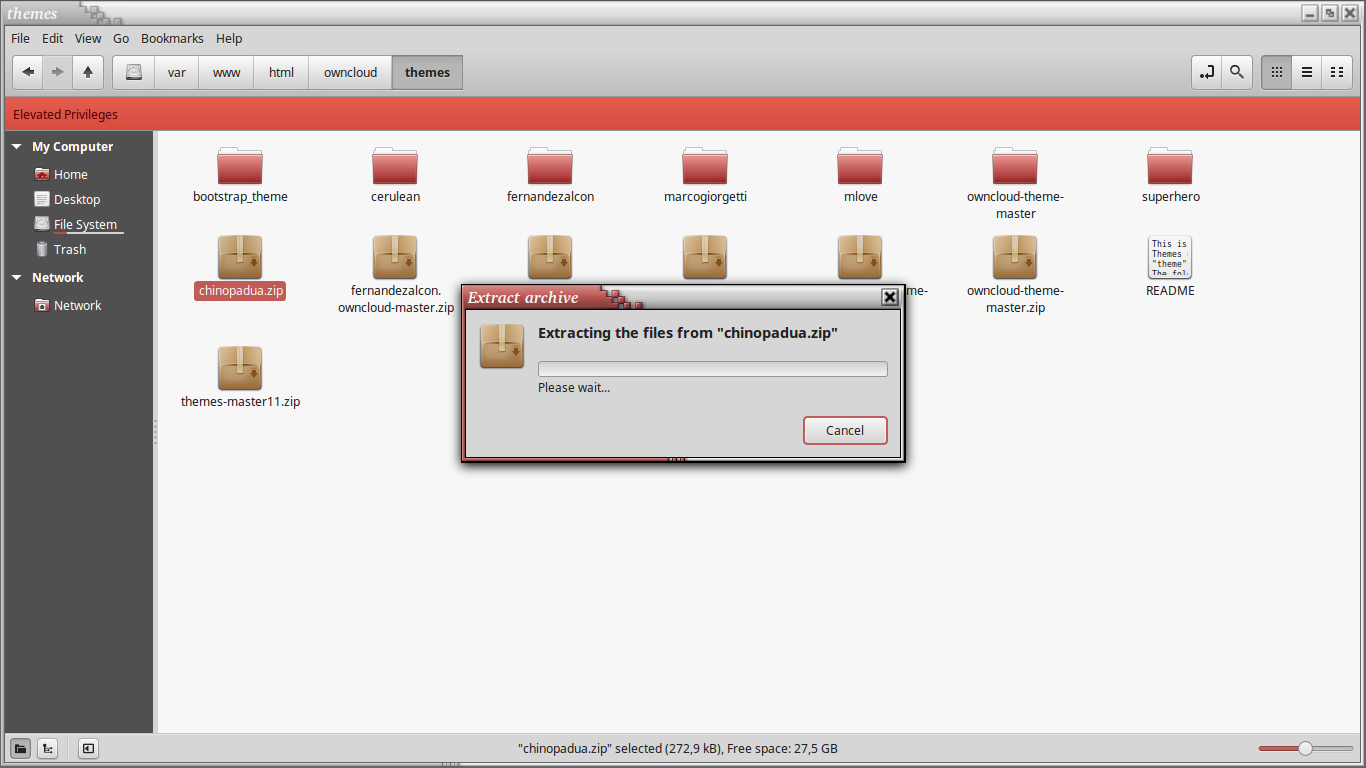The image size is (1366, 768).
Task: Open the Help menu
Action: click(229, 38)
